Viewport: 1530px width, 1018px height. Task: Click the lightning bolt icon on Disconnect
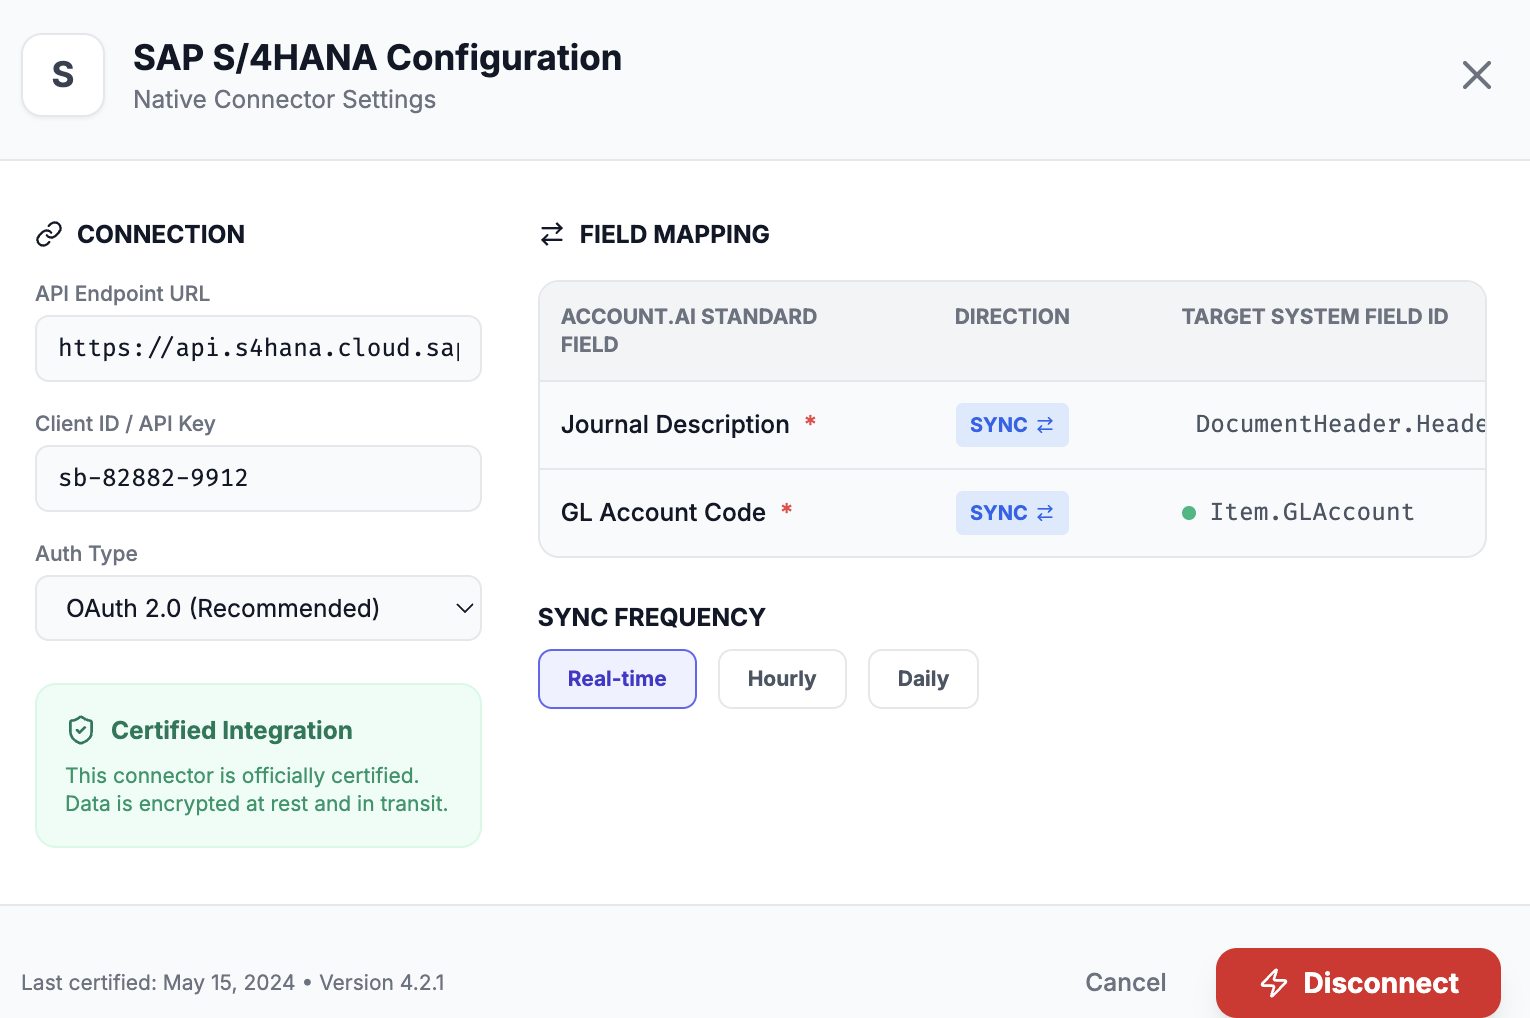point(1274,983)
